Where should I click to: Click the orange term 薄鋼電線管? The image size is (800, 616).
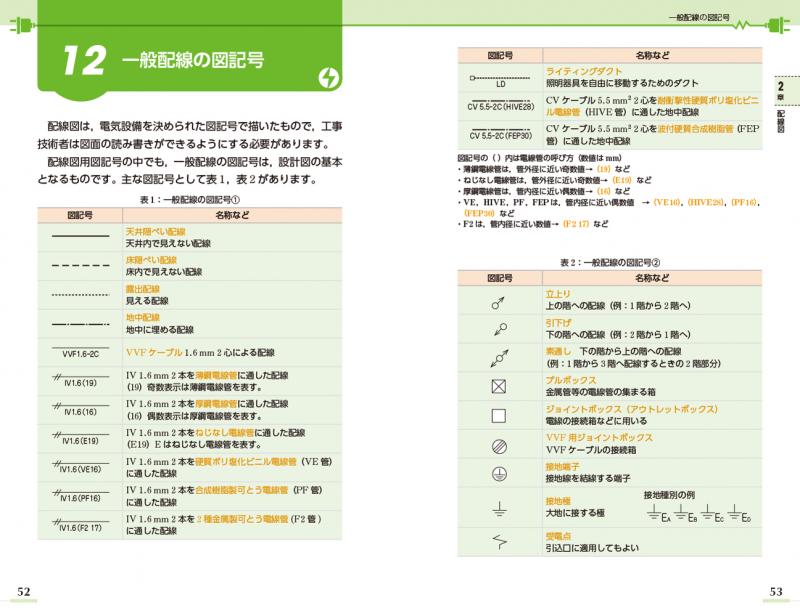click(x=216, y=375)
